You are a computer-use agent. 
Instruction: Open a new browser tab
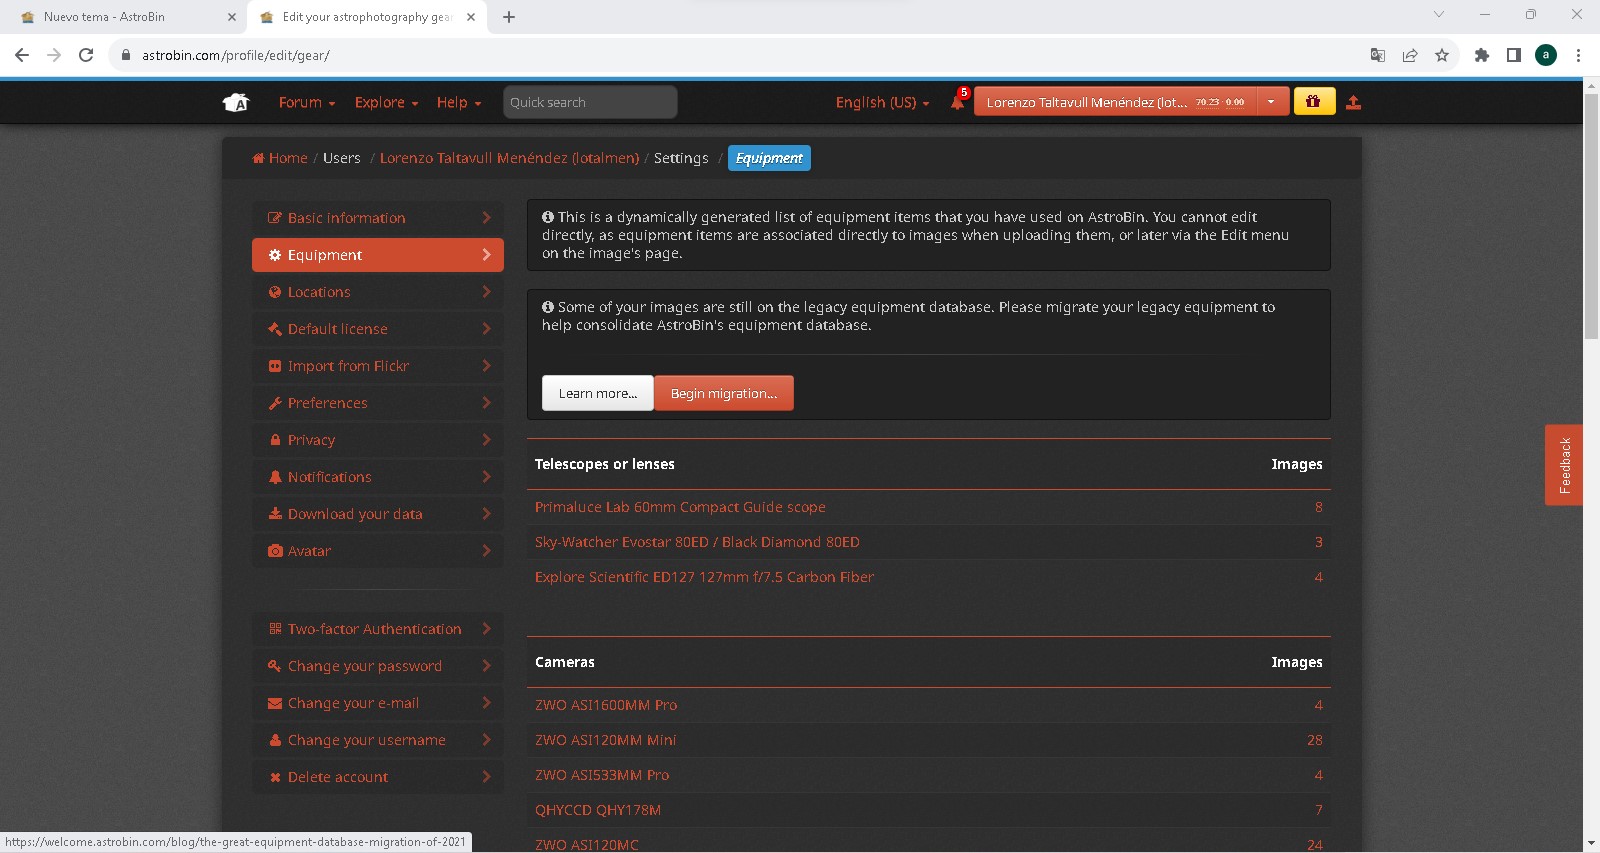(x=509, y=17)
